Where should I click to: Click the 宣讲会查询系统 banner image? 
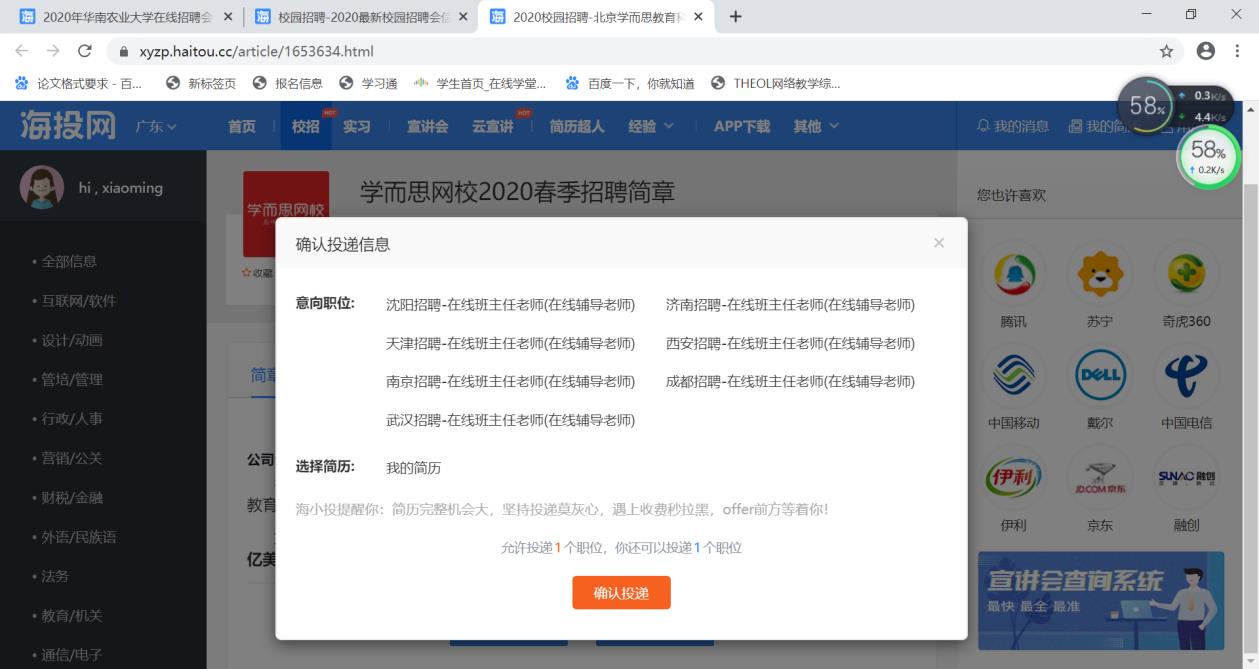[1100, 600]
